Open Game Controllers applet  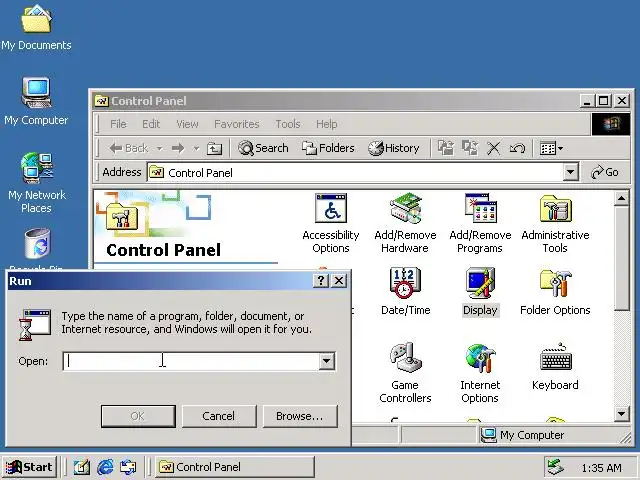coord(405,373)
